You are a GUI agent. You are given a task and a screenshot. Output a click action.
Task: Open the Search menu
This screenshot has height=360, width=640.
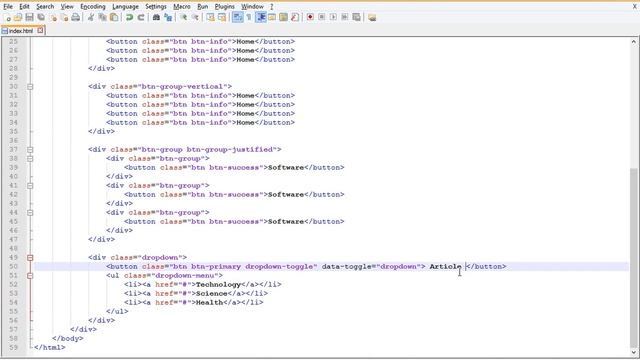coord(45,7)
